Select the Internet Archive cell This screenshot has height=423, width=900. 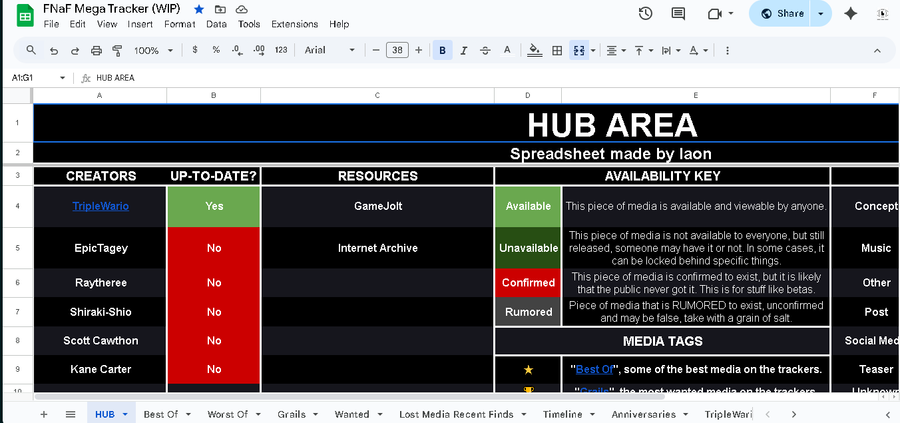coord(378,248)
